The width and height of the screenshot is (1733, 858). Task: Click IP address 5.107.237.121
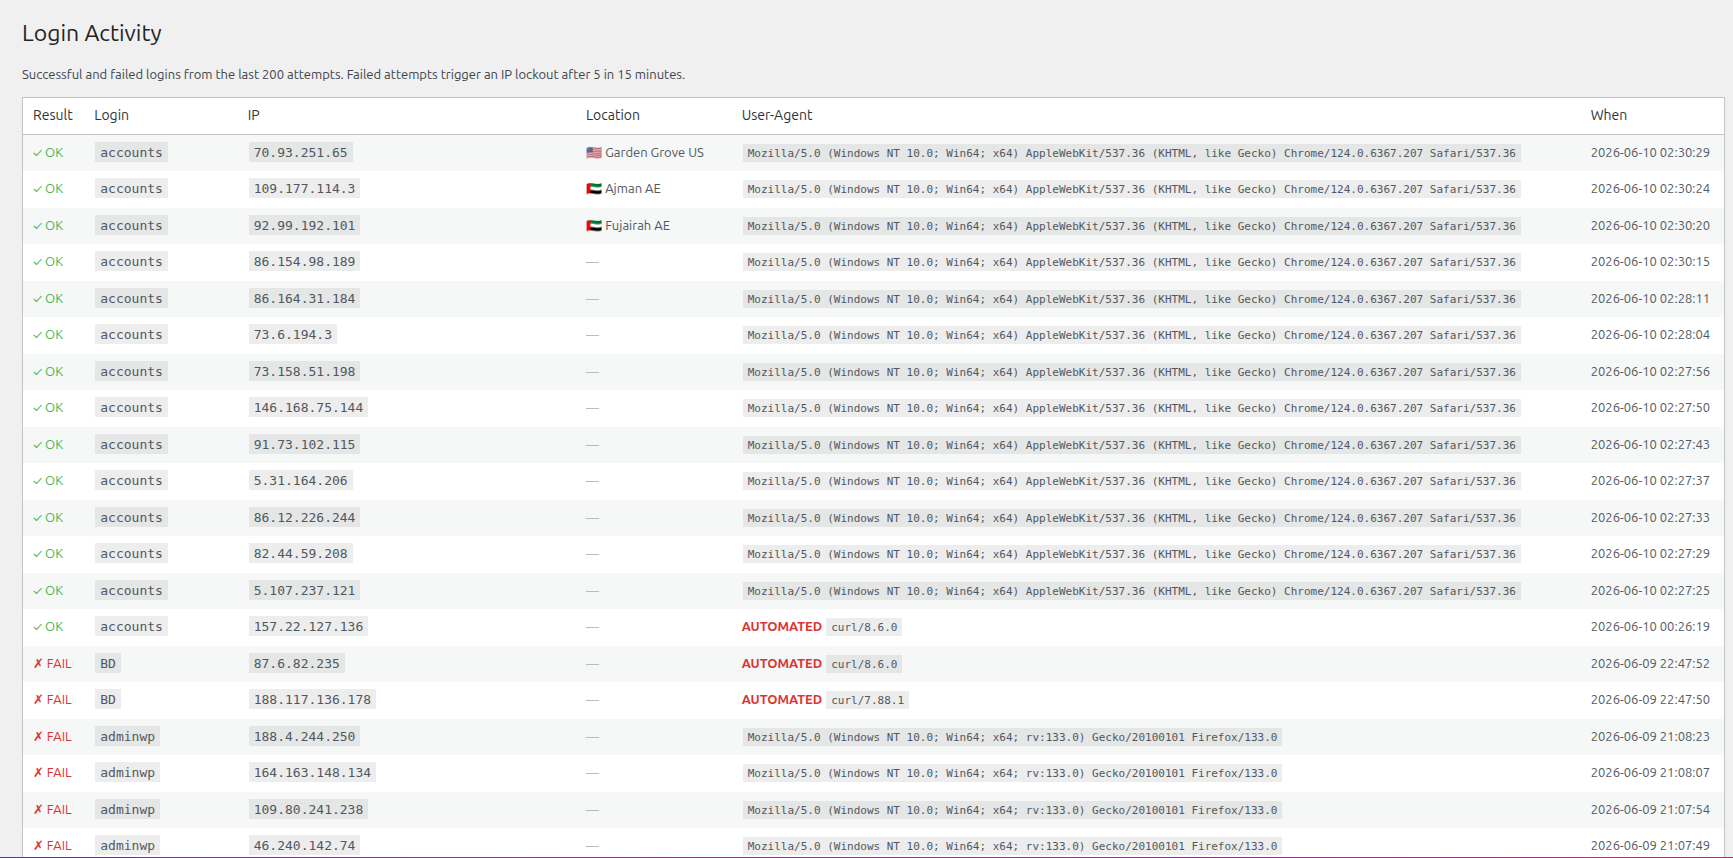click(305, 591)
